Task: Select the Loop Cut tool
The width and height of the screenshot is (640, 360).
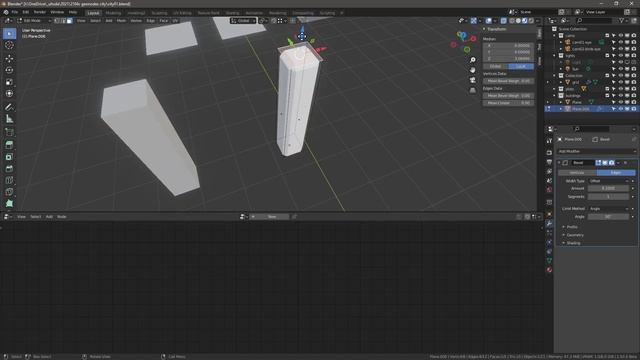Action: (9, 180)
